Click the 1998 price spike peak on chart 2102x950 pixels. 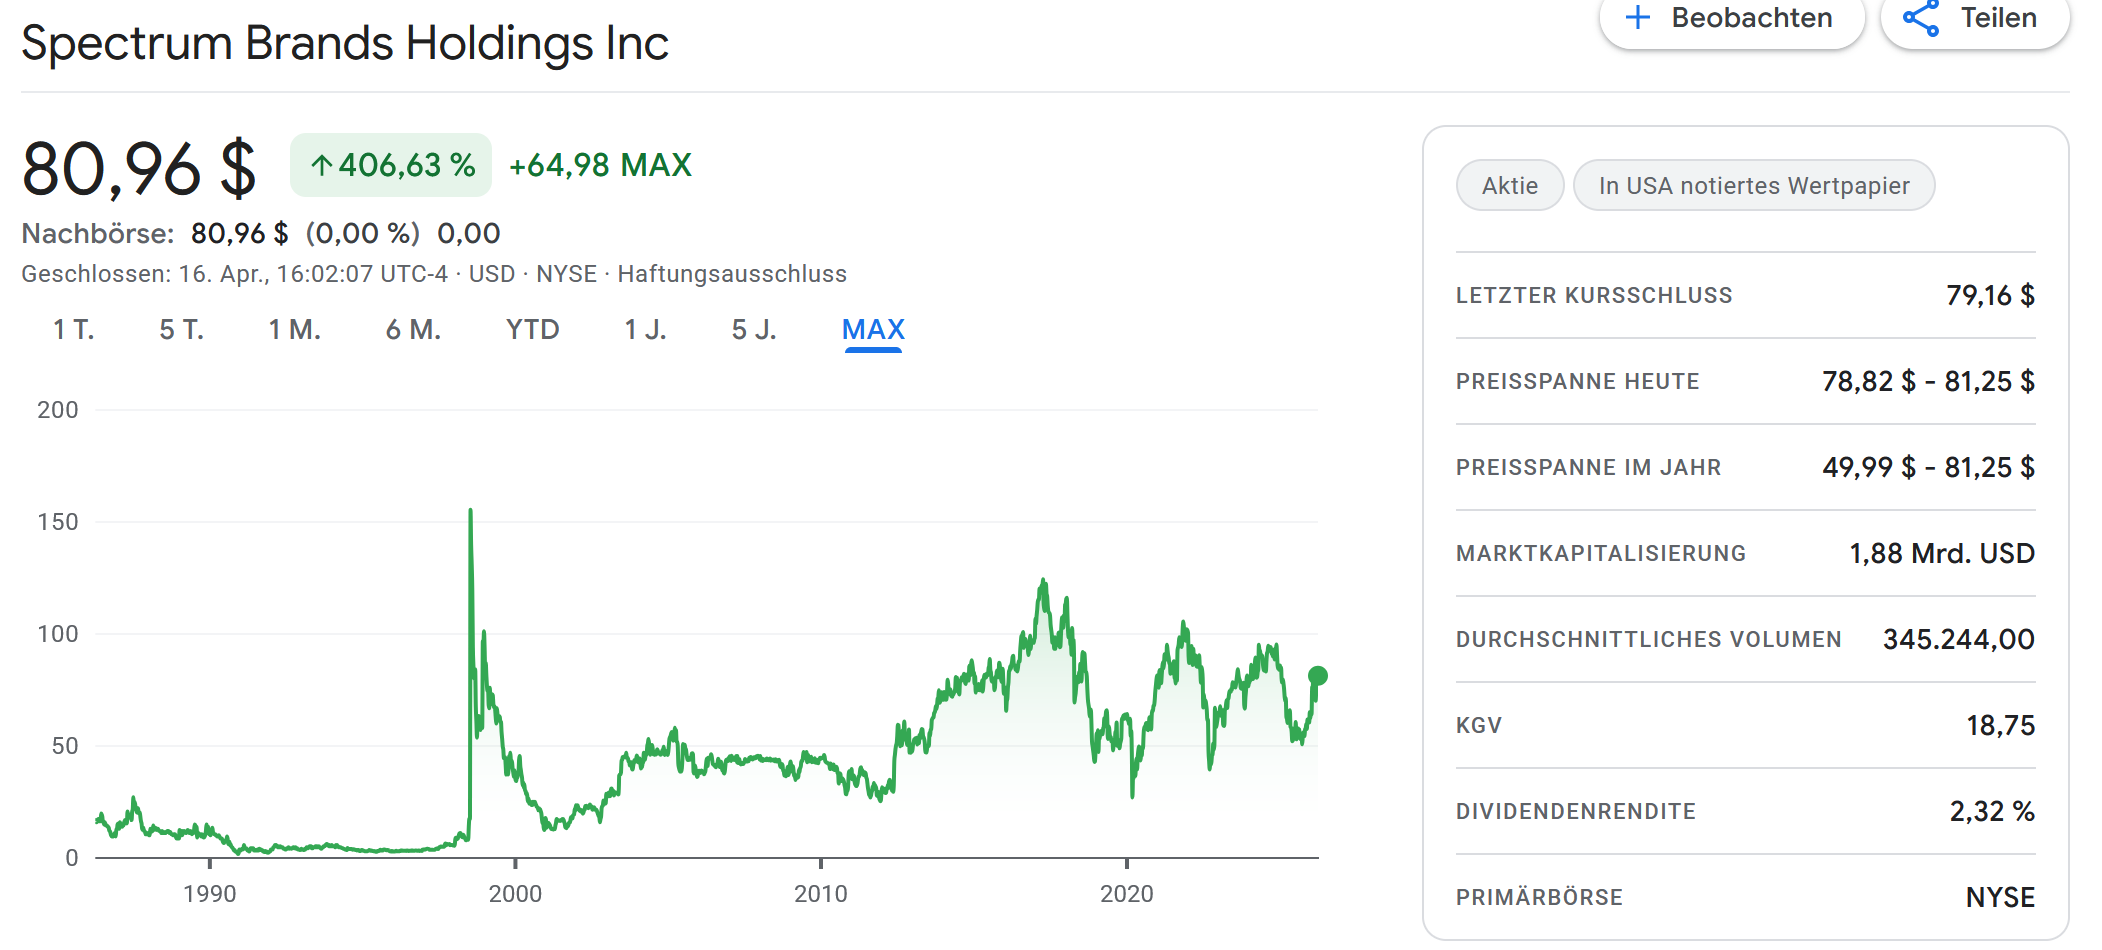tap(471, 512)
